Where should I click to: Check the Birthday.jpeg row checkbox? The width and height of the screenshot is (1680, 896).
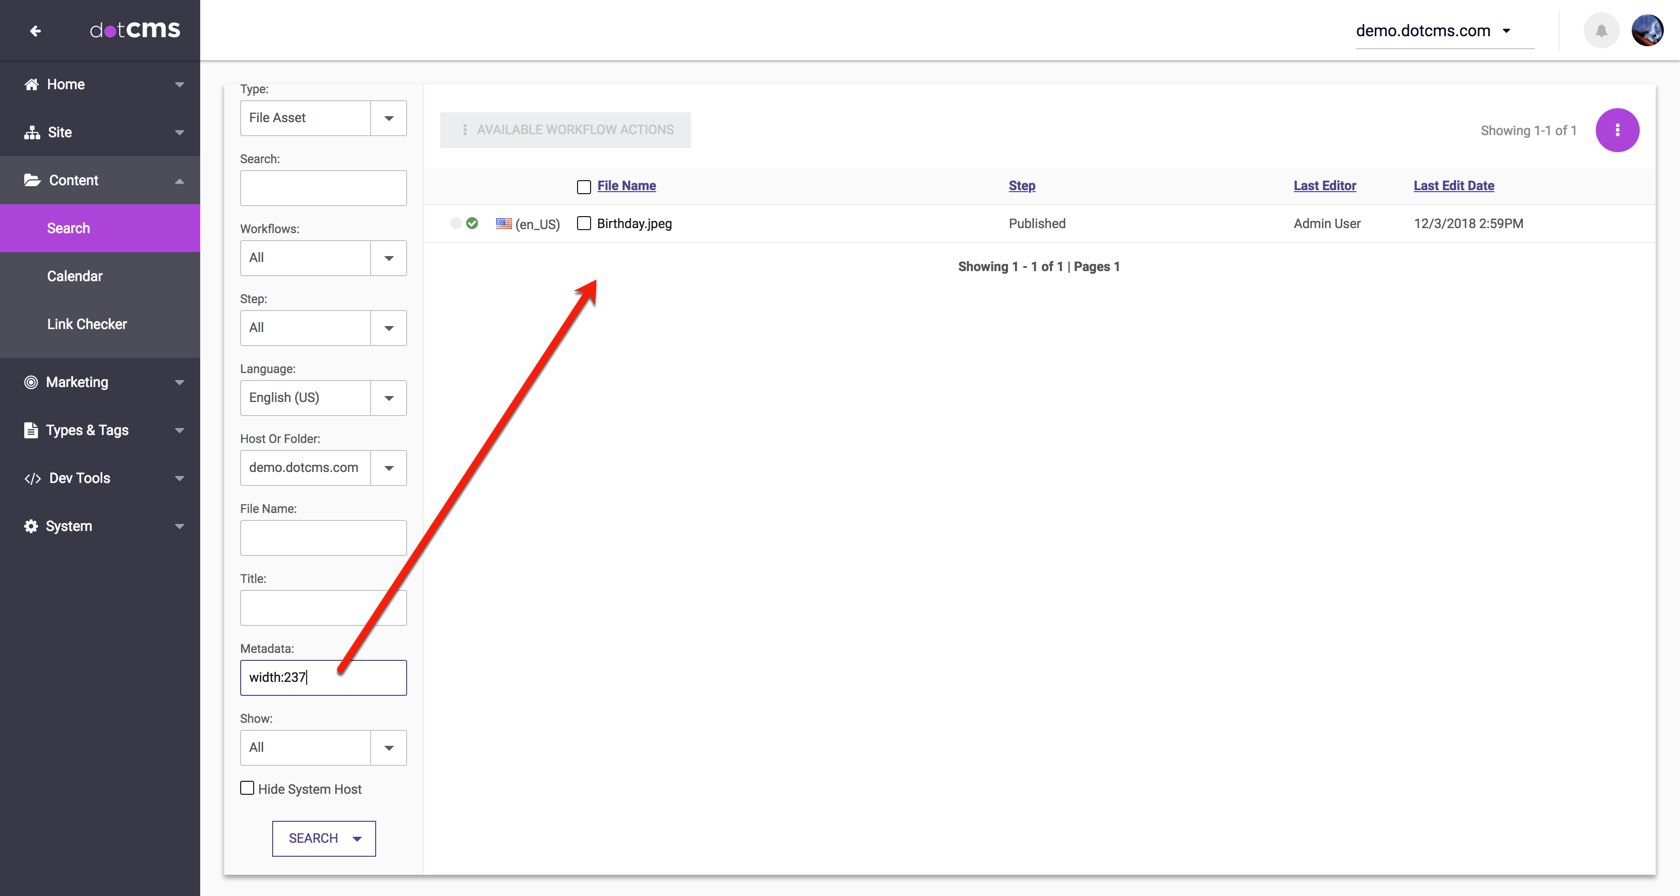click(x=584, y=224)
